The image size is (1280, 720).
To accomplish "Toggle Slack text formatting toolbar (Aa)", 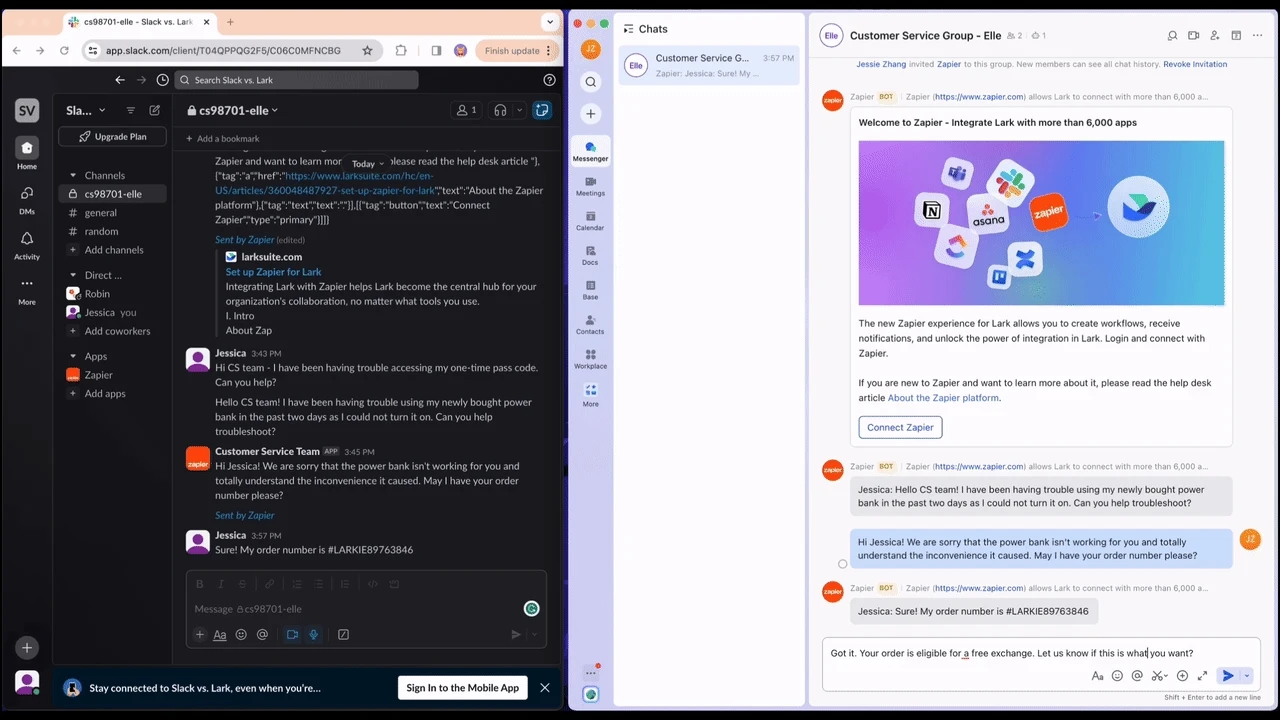I will coord(220,634).
